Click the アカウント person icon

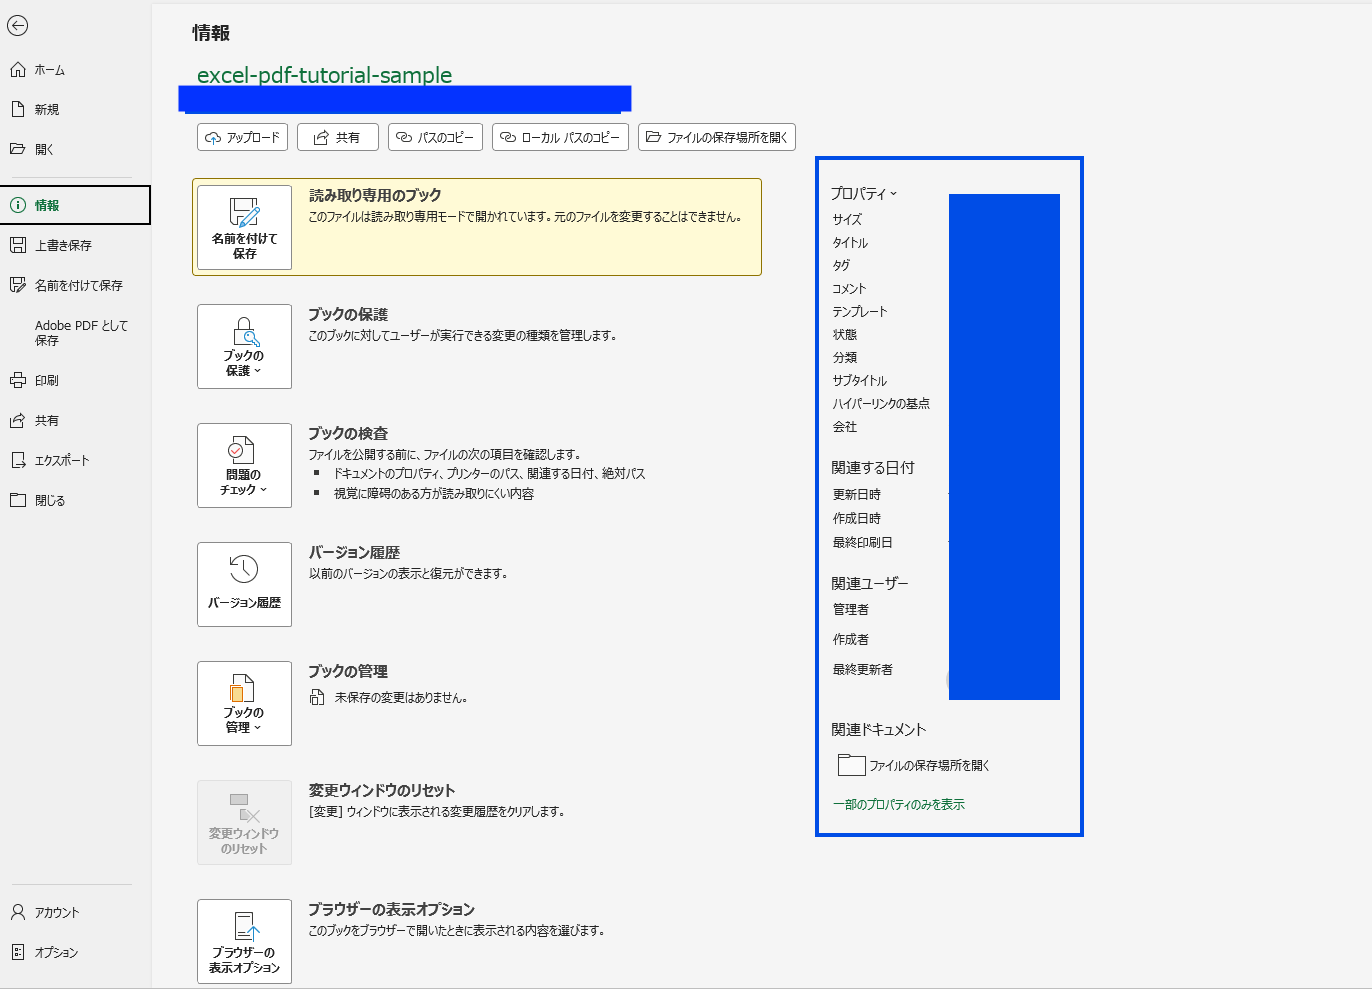[x=18, y=912]
